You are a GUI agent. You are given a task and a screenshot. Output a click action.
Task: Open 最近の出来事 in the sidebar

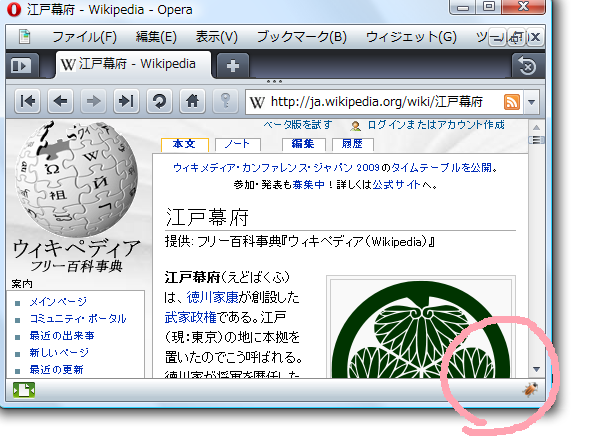[x=62, y=336]
